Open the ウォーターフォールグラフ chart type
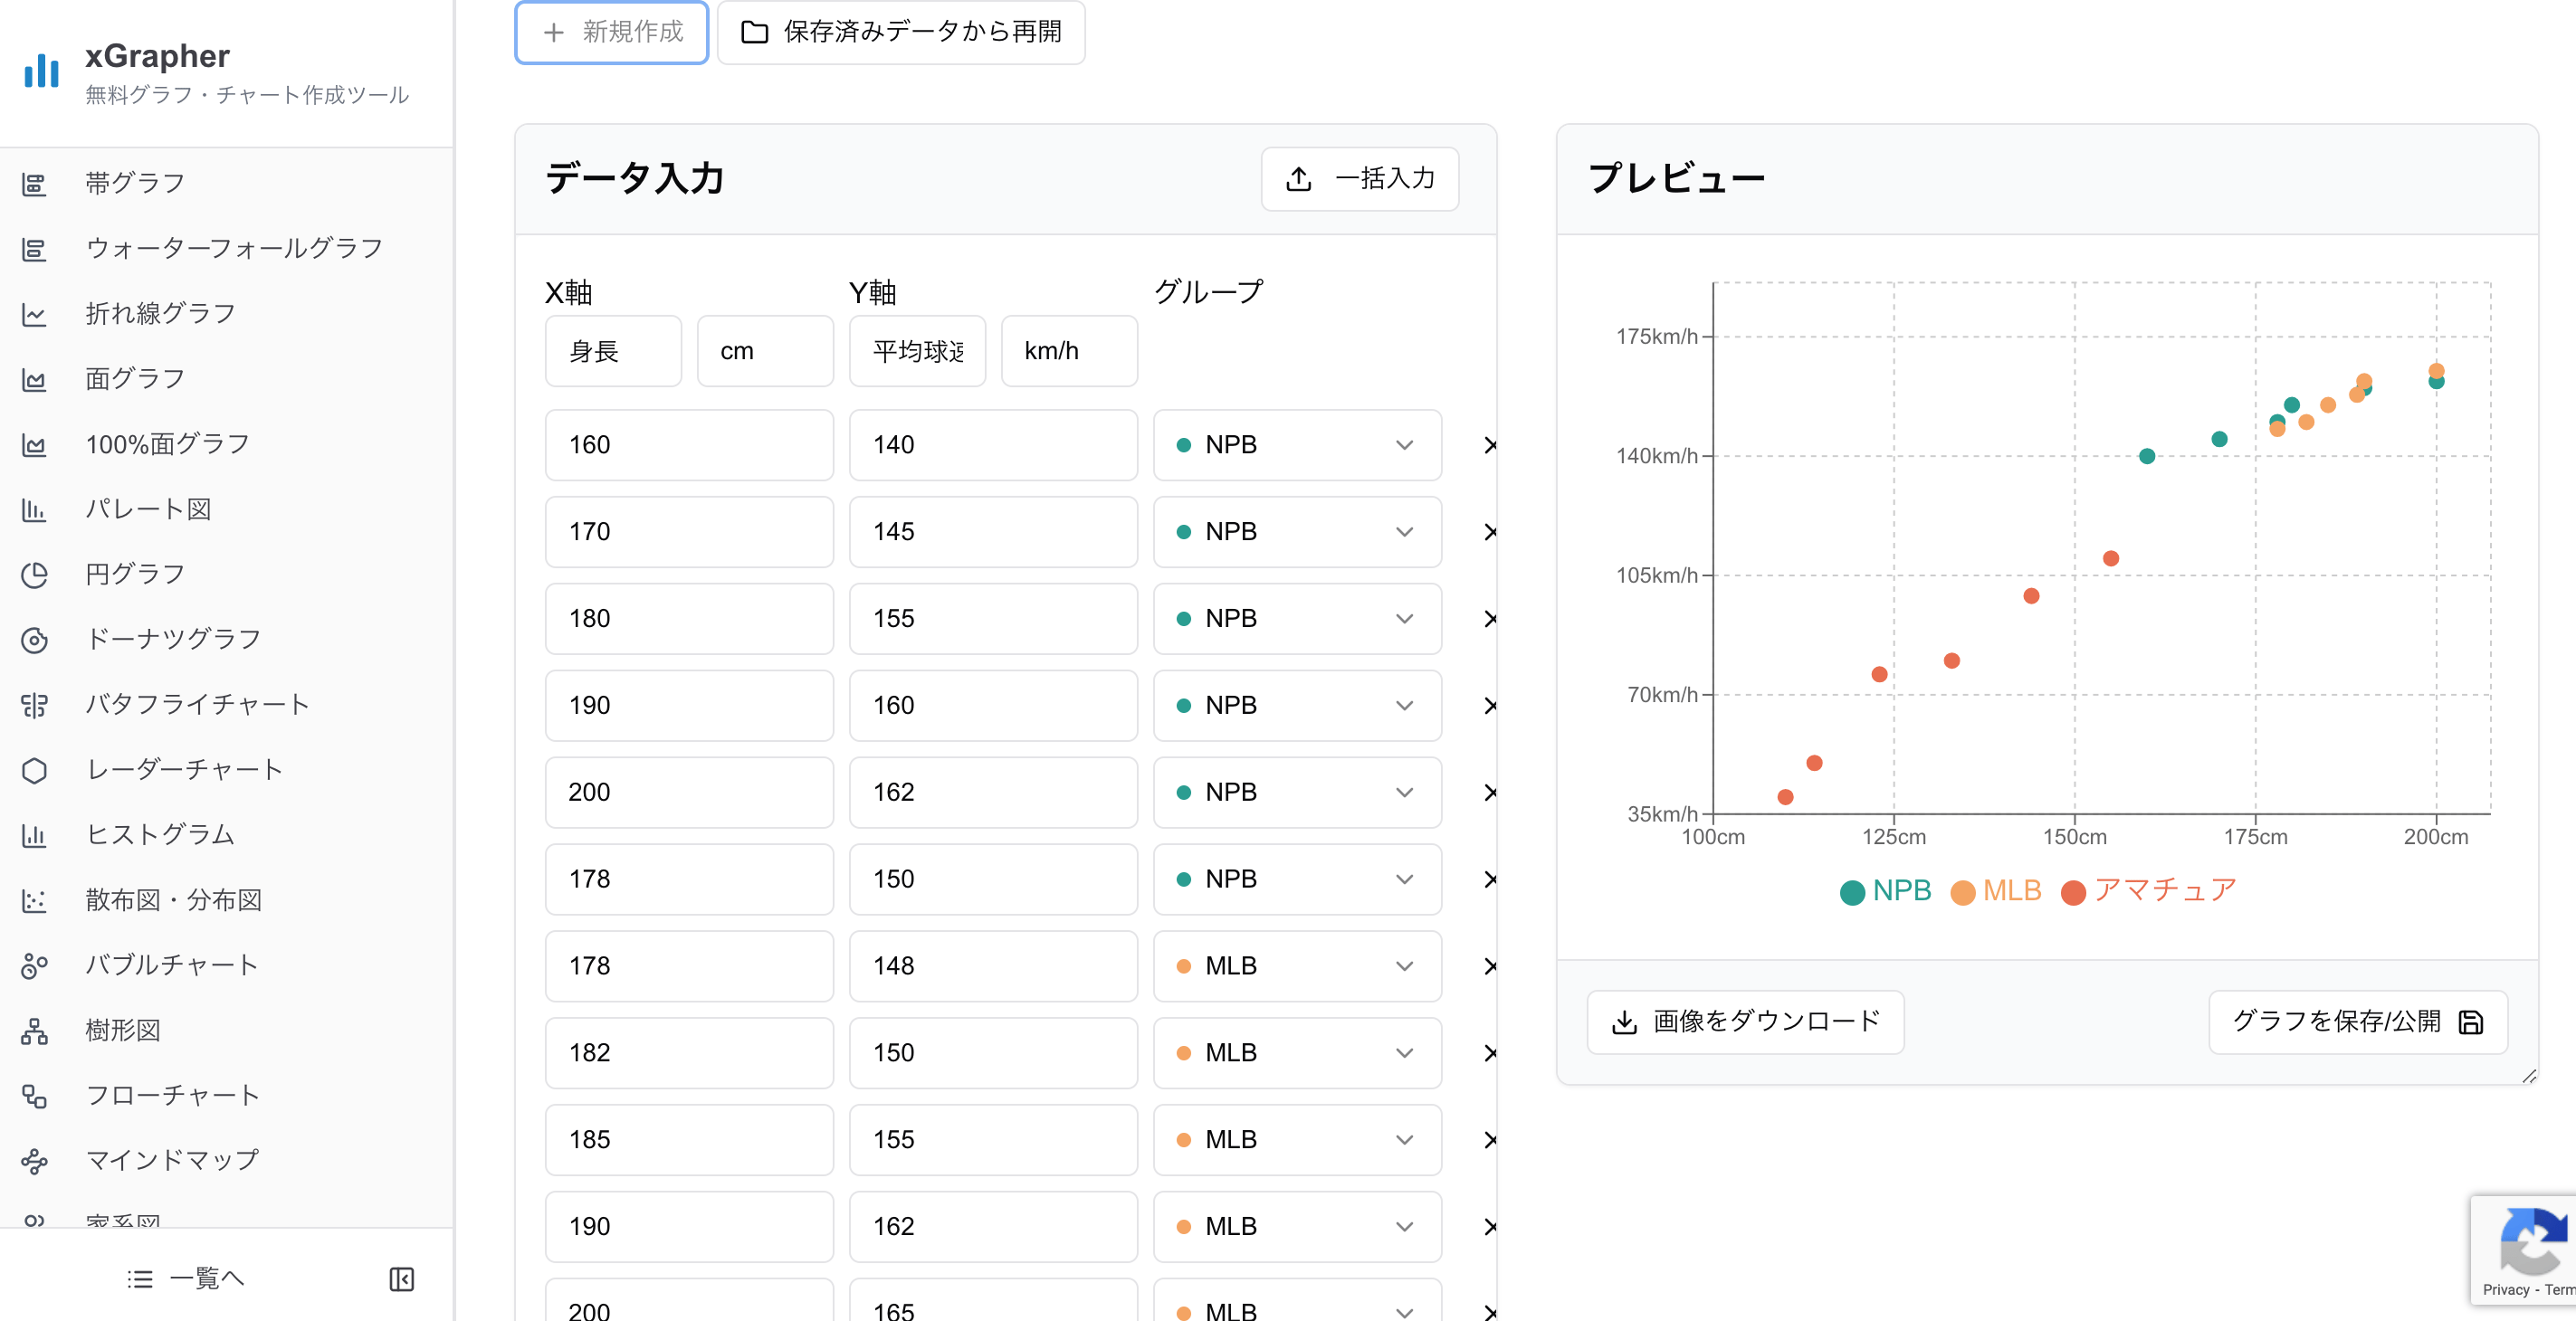This screenshot has width=2576, height=1321. coord(232,247)
